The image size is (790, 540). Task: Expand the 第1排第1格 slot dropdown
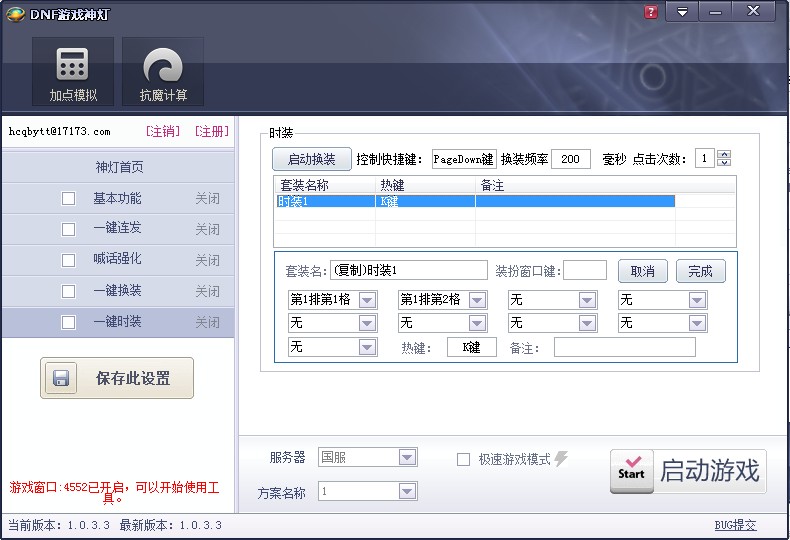pos(367,300)
